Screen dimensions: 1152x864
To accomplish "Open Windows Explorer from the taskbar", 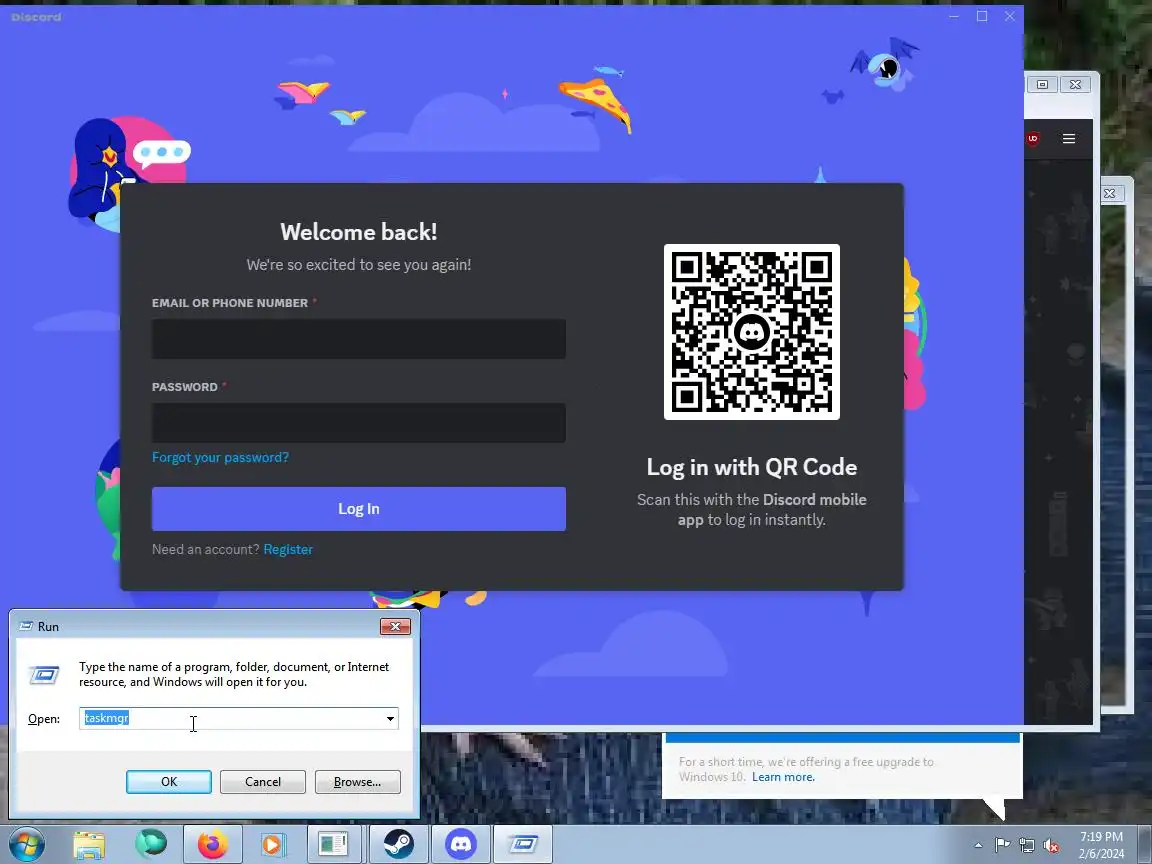I will pos(90,845).
